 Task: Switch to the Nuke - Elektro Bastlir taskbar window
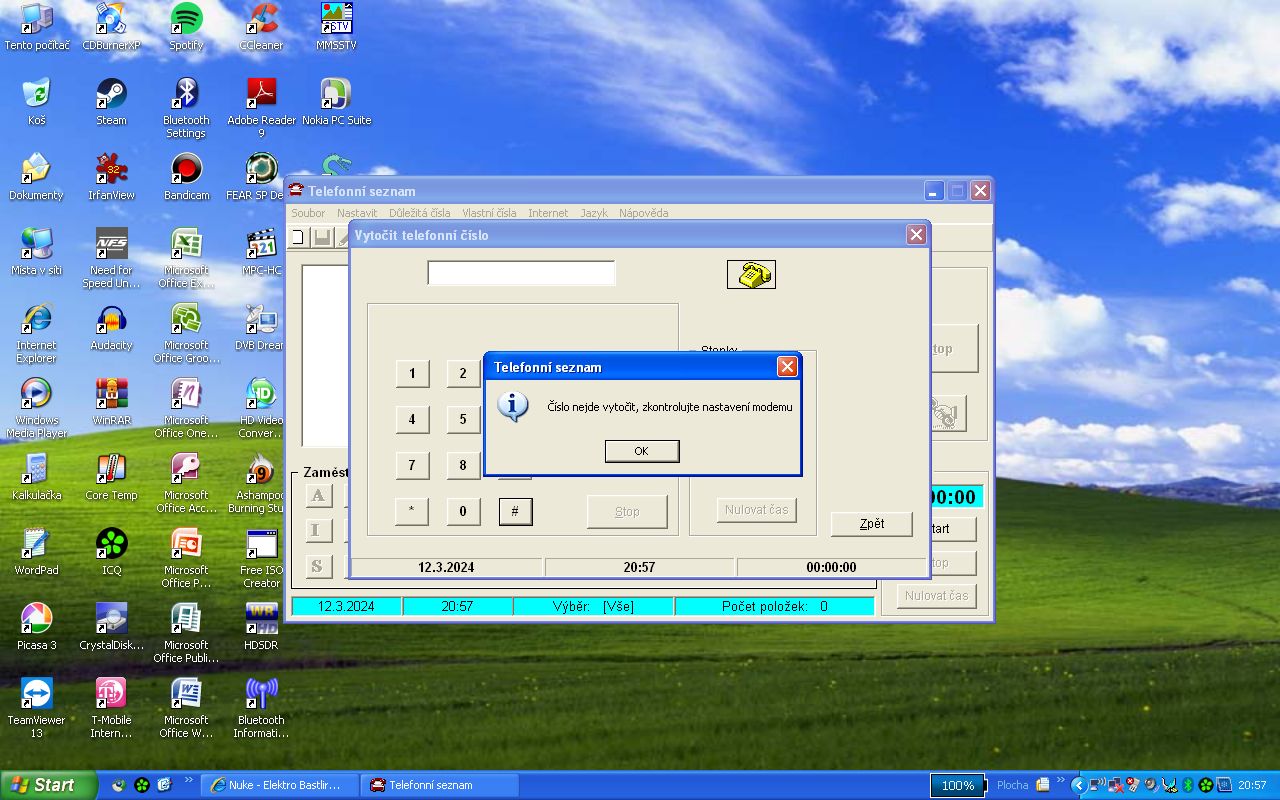(x=276, y=785)
